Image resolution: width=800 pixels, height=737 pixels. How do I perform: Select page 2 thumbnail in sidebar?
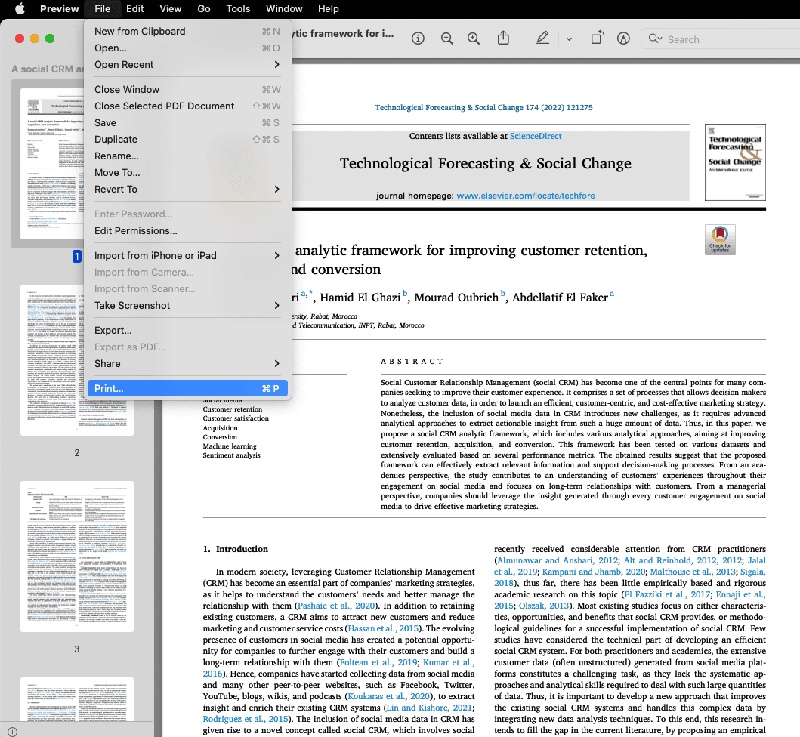[52, 360]
